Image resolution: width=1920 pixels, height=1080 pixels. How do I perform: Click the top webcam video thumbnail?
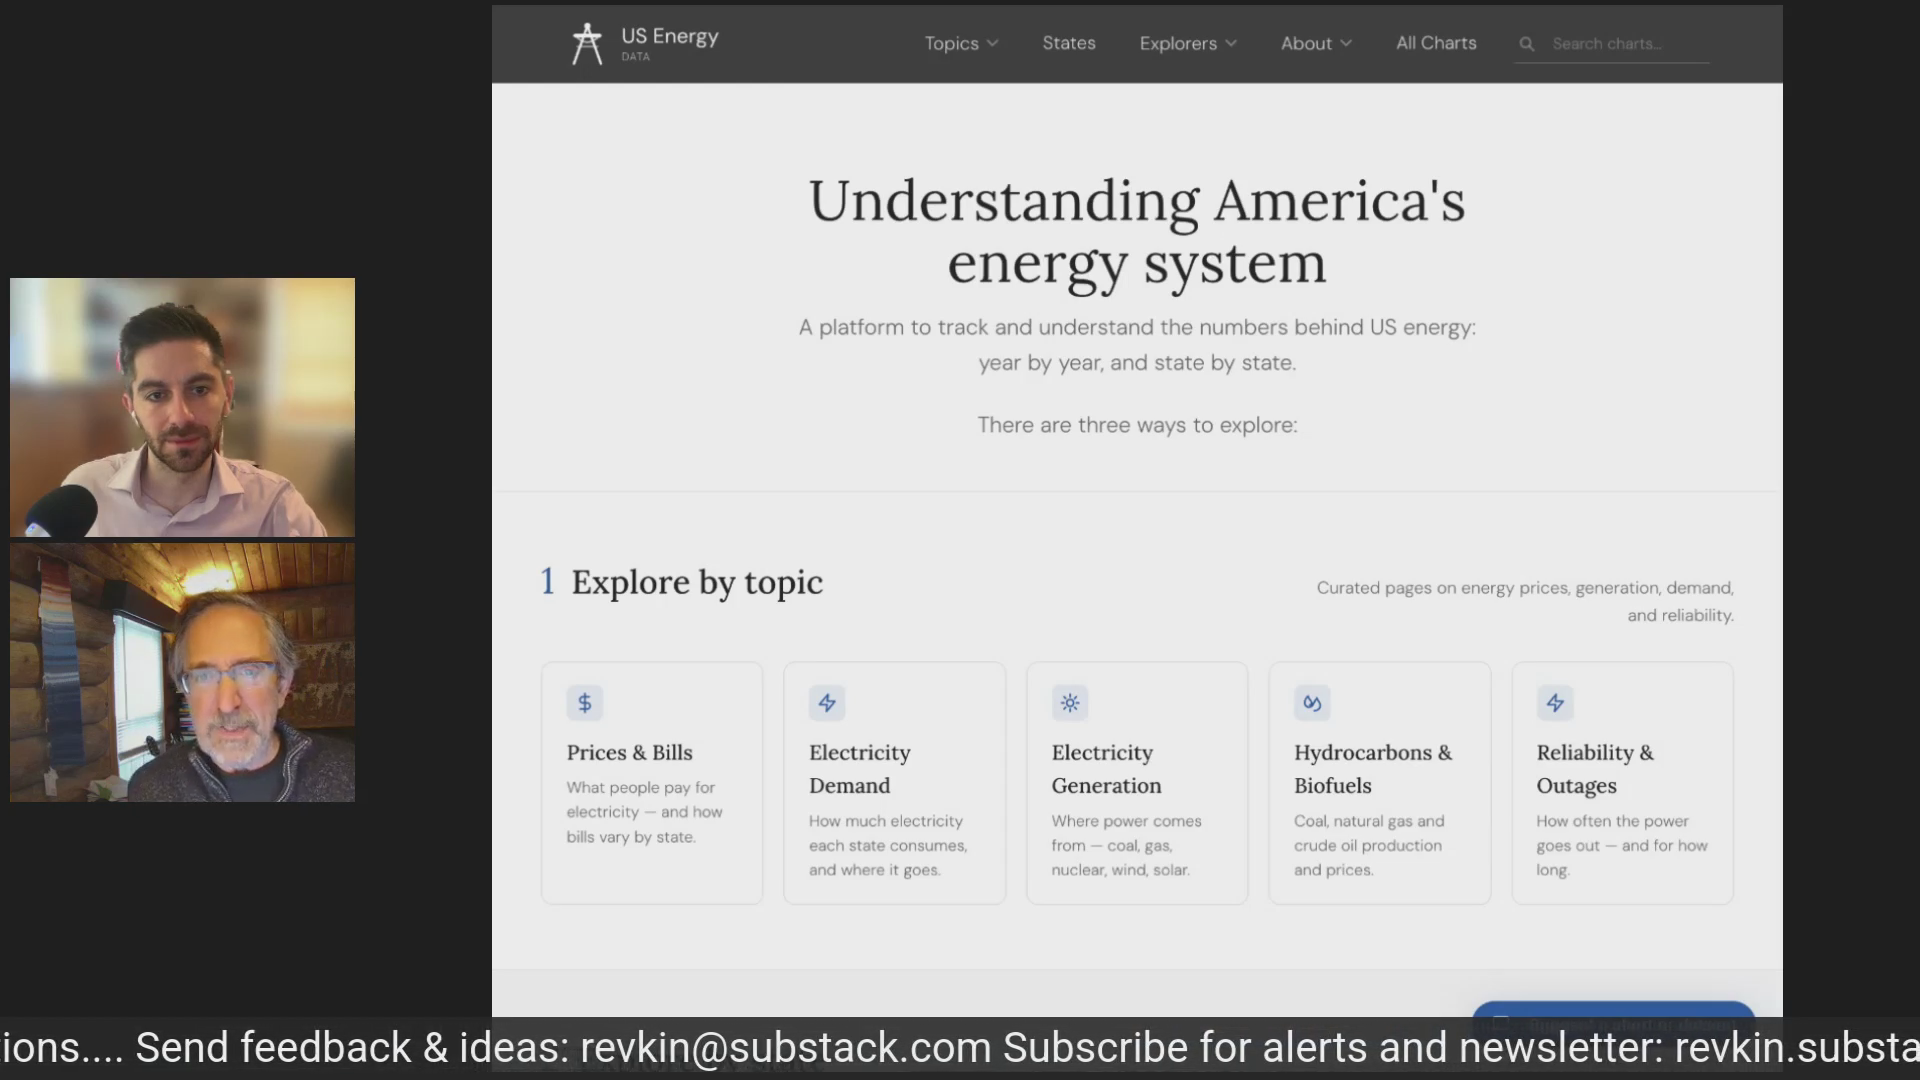click(x=182, y=407)
